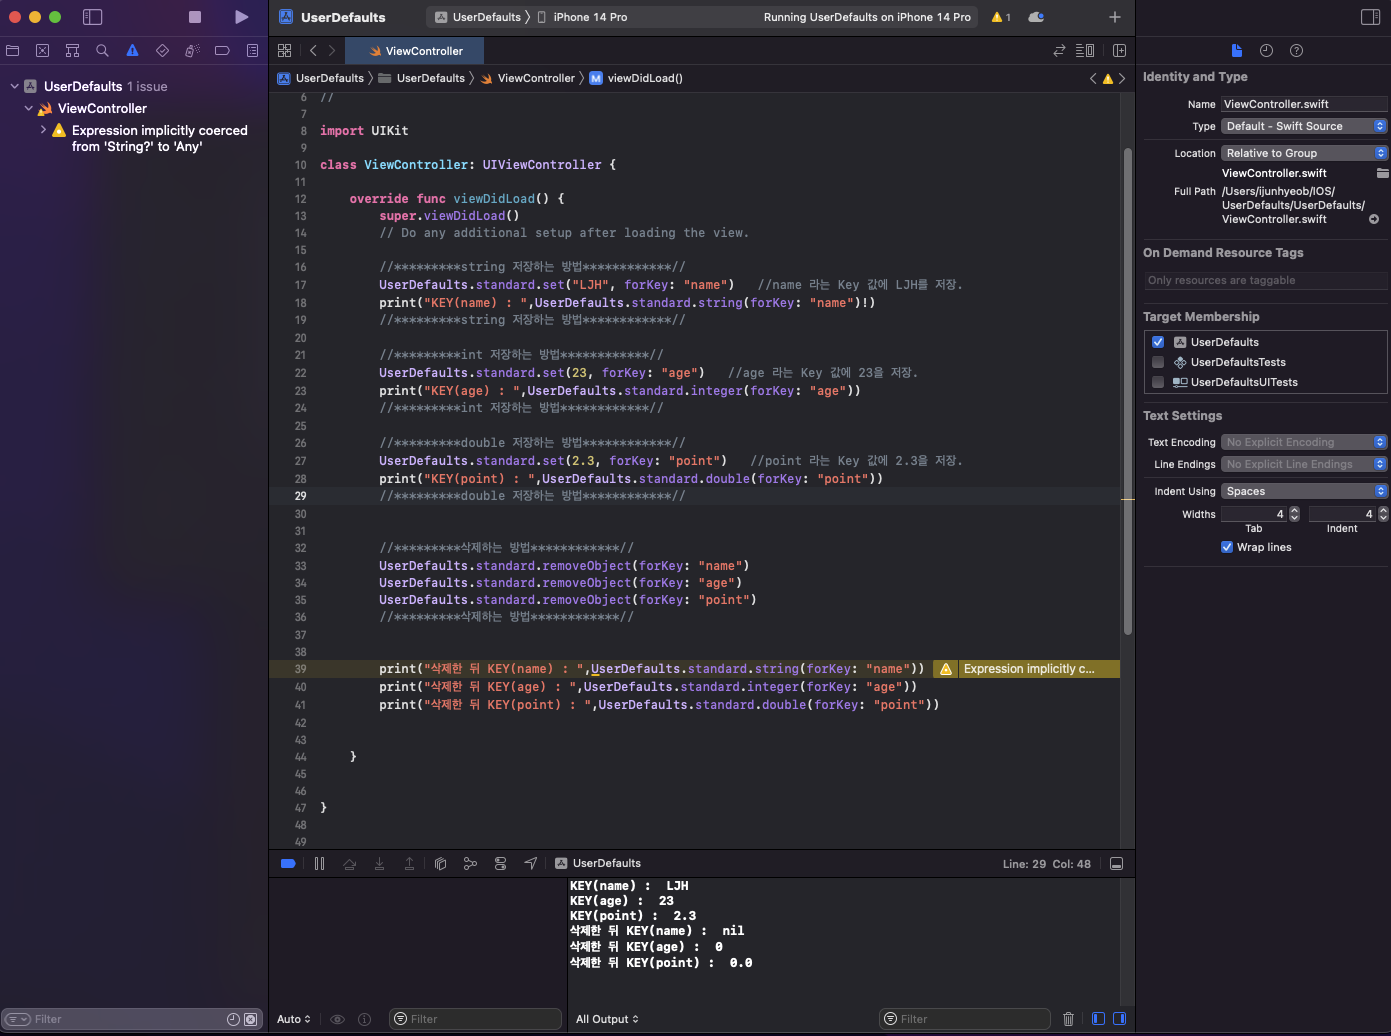
Task: Select the ViewController editor tab
Action: [415, 51]
